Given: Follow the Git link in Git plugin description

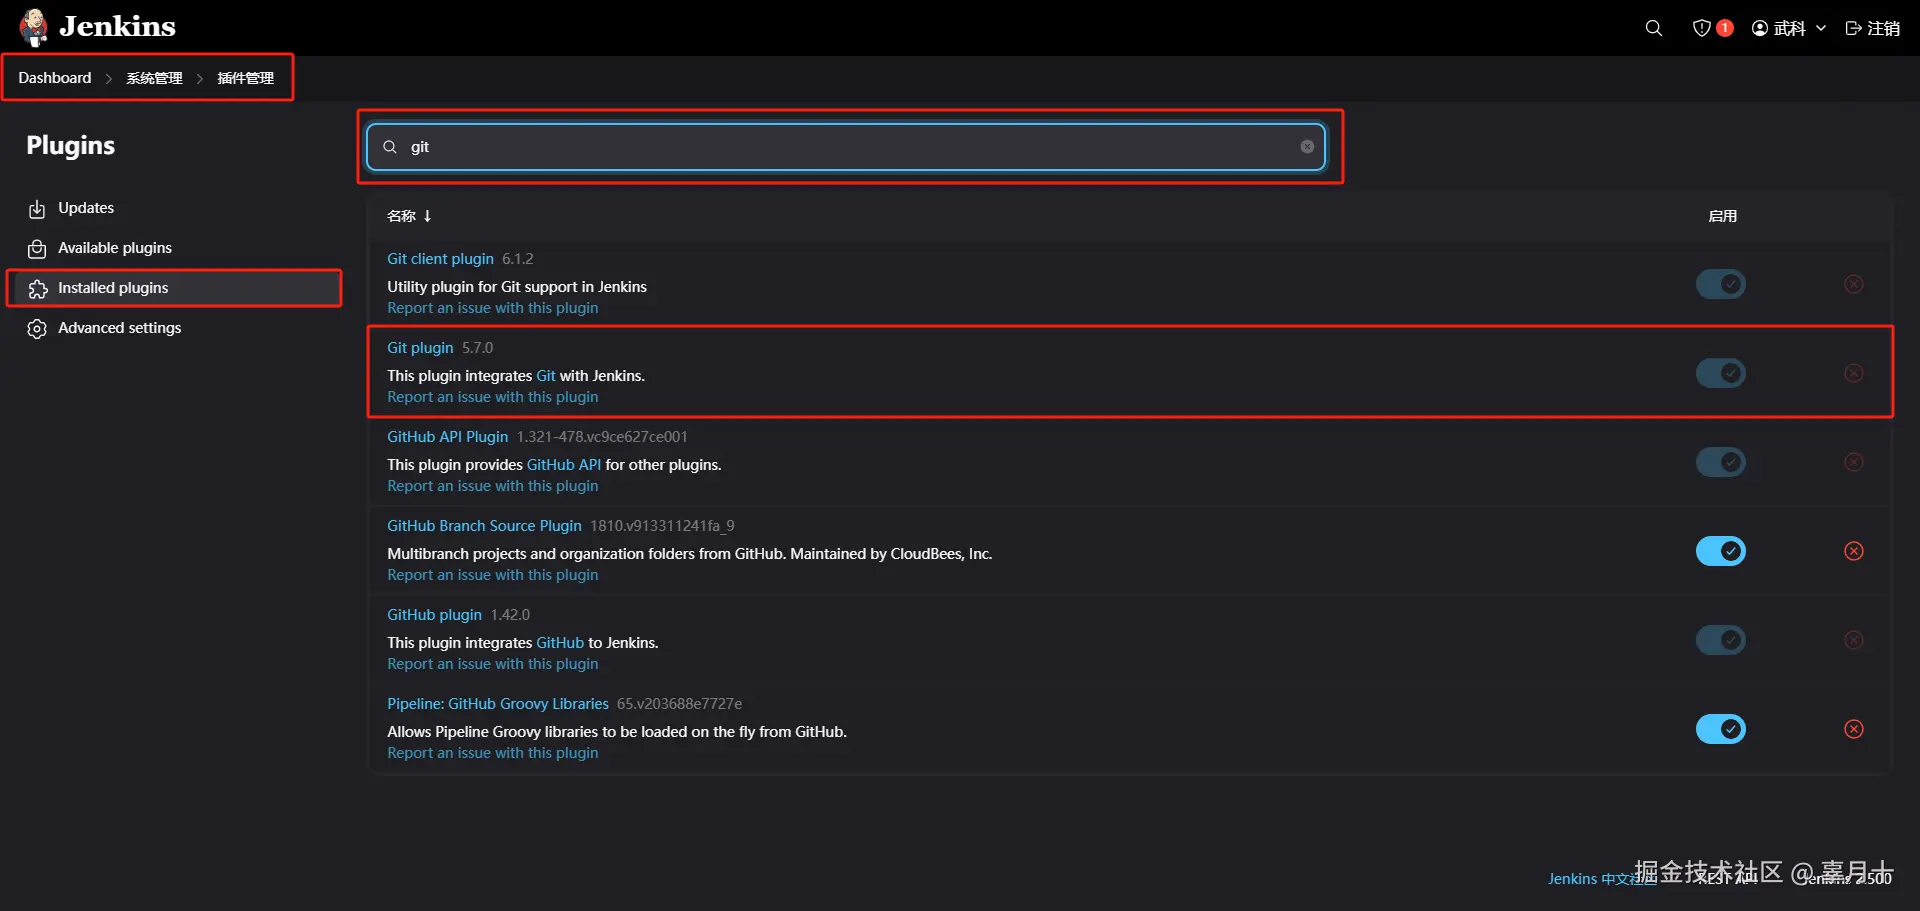Looking at the screenshot, I should click(546, 376).
